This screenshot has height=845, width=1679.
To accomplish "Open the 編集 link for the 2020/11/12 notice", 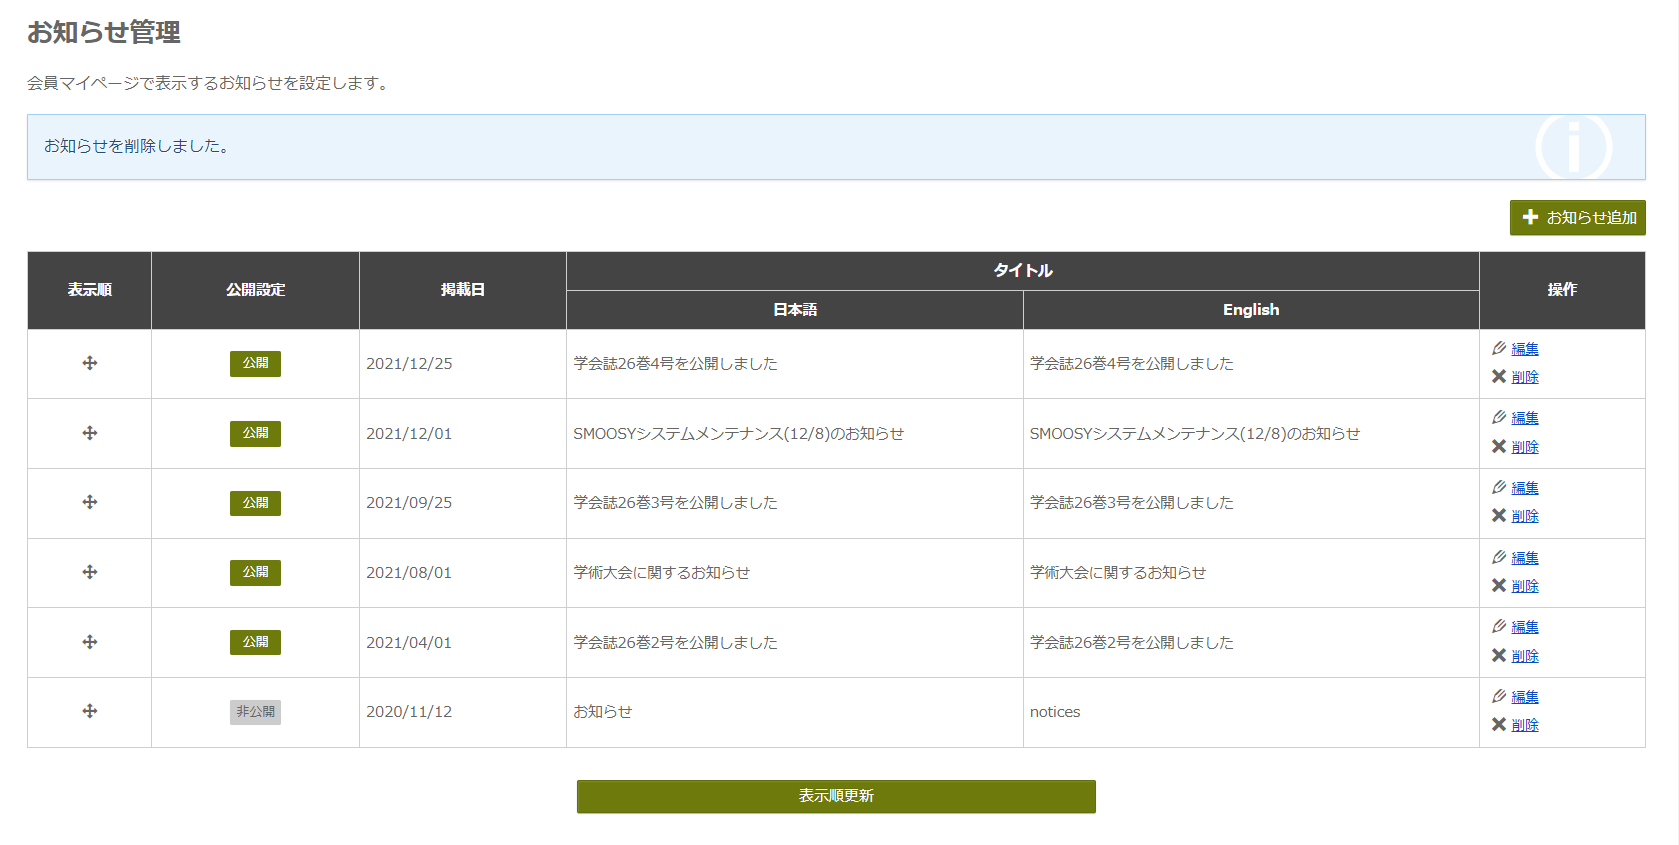I will (1525, 697).
